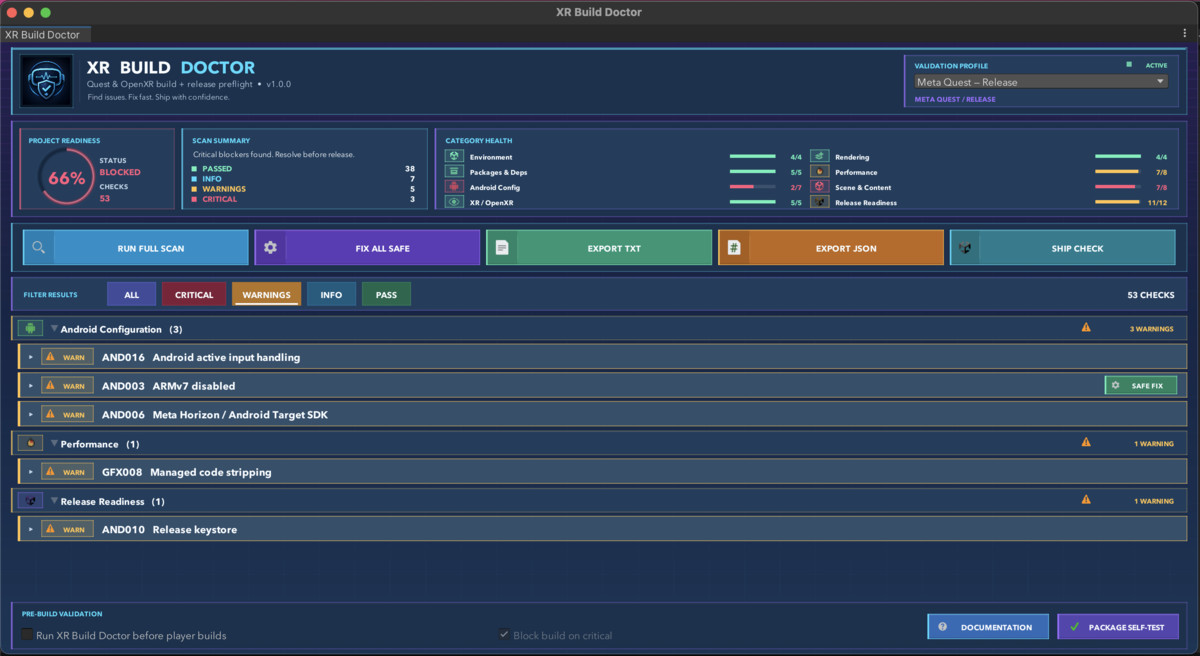Click the warning triangle on Release Readiness header

tap(1086, 501)
